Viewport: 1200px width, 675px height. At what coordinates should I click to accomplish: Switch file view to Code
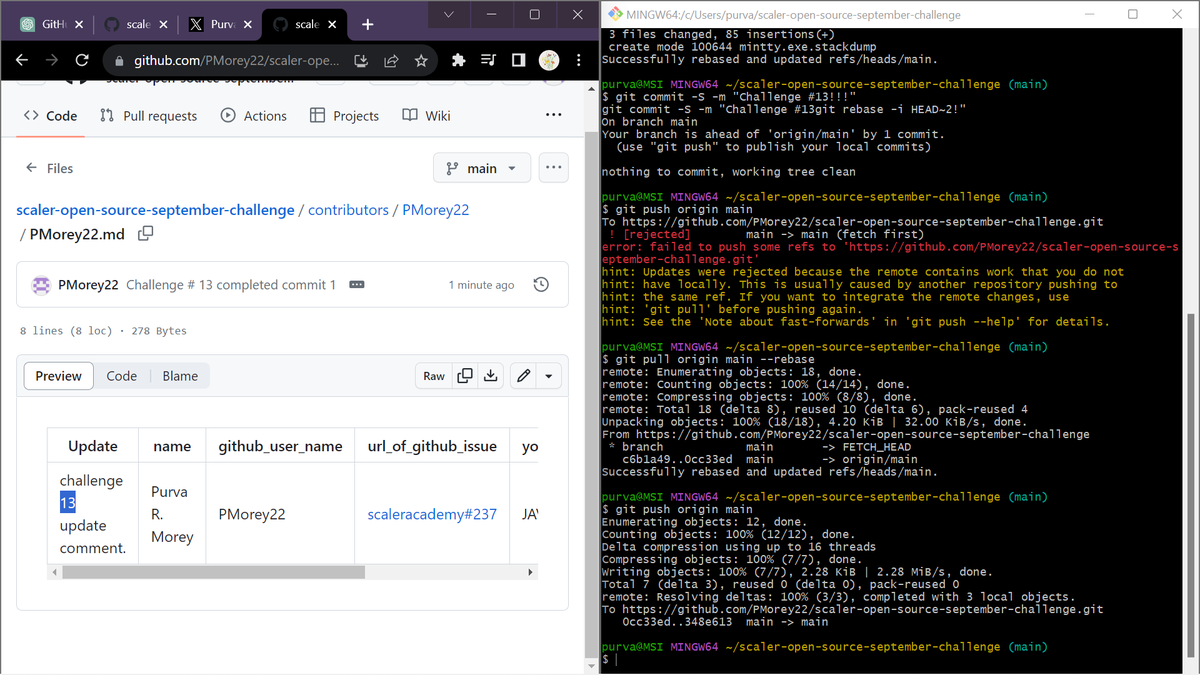[x=122, y=376]
